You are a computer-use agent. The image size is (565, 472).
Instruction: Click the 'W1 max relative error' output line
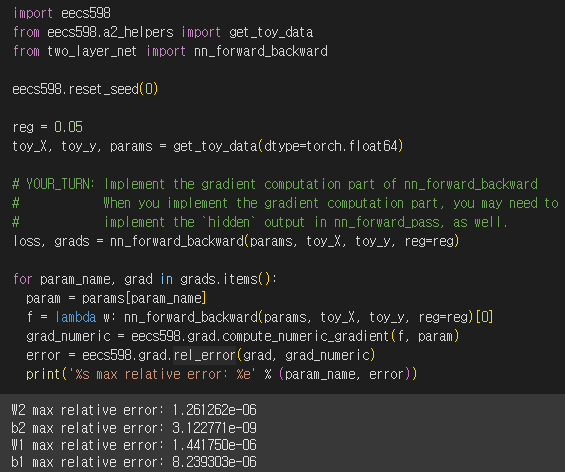(134, 445)
